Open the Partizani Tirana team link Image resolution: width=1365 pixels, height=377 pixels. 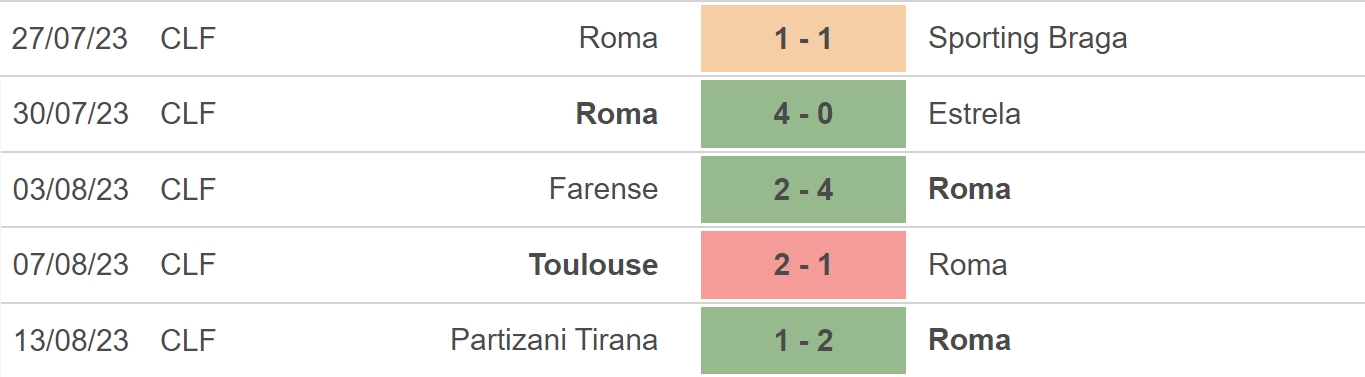pos(555,340)
